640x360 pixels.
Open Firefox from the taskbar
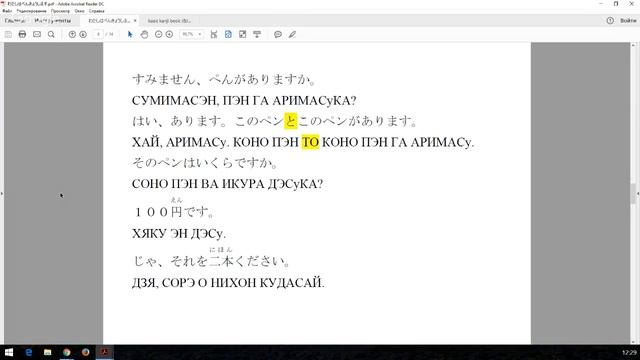(85, 352)
